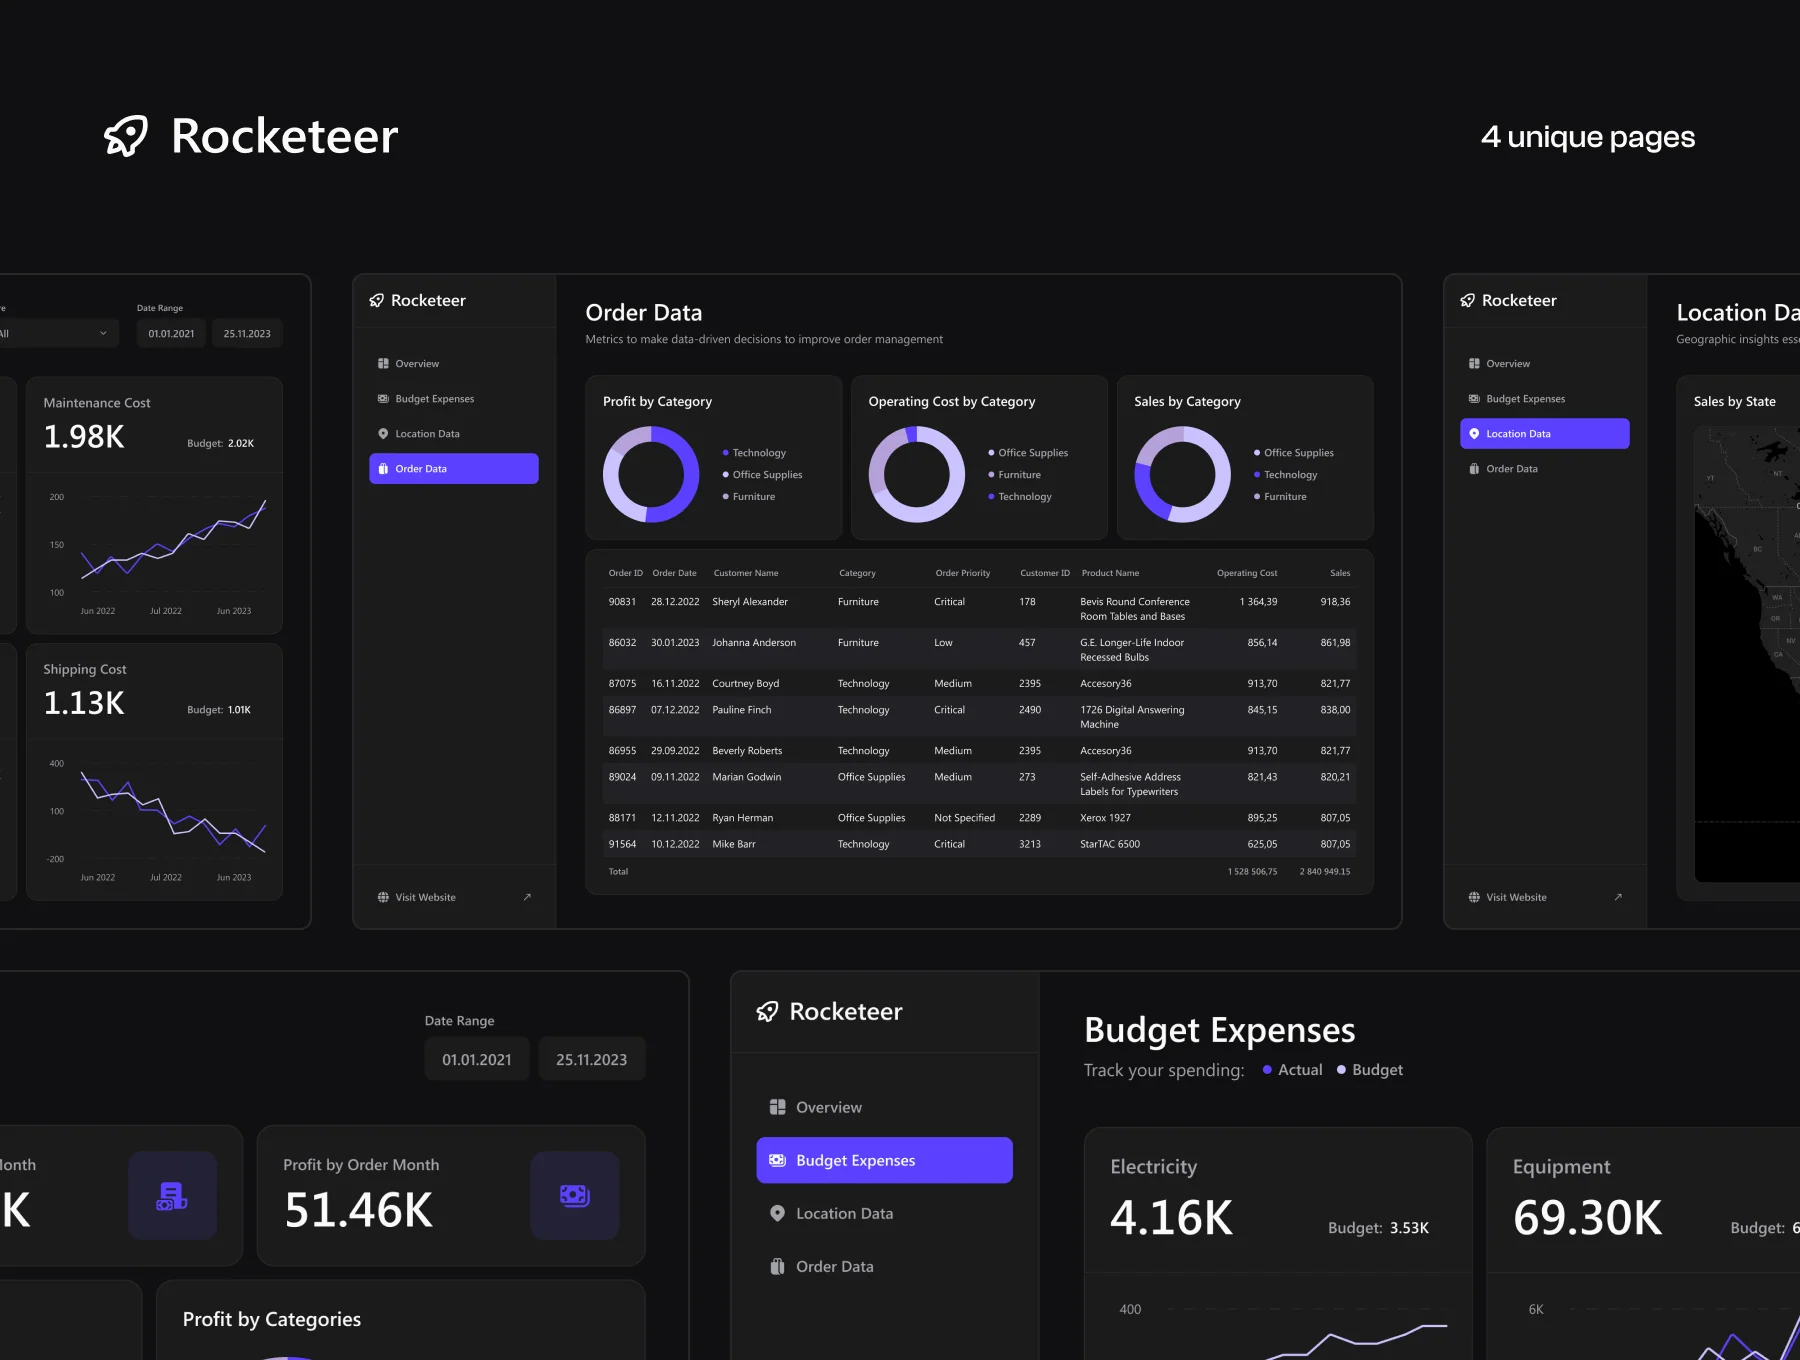Click Location Data pin icon in Budget Expenses sidebar
The width and height of the screenshot is (1800, 1360).
777,1214
